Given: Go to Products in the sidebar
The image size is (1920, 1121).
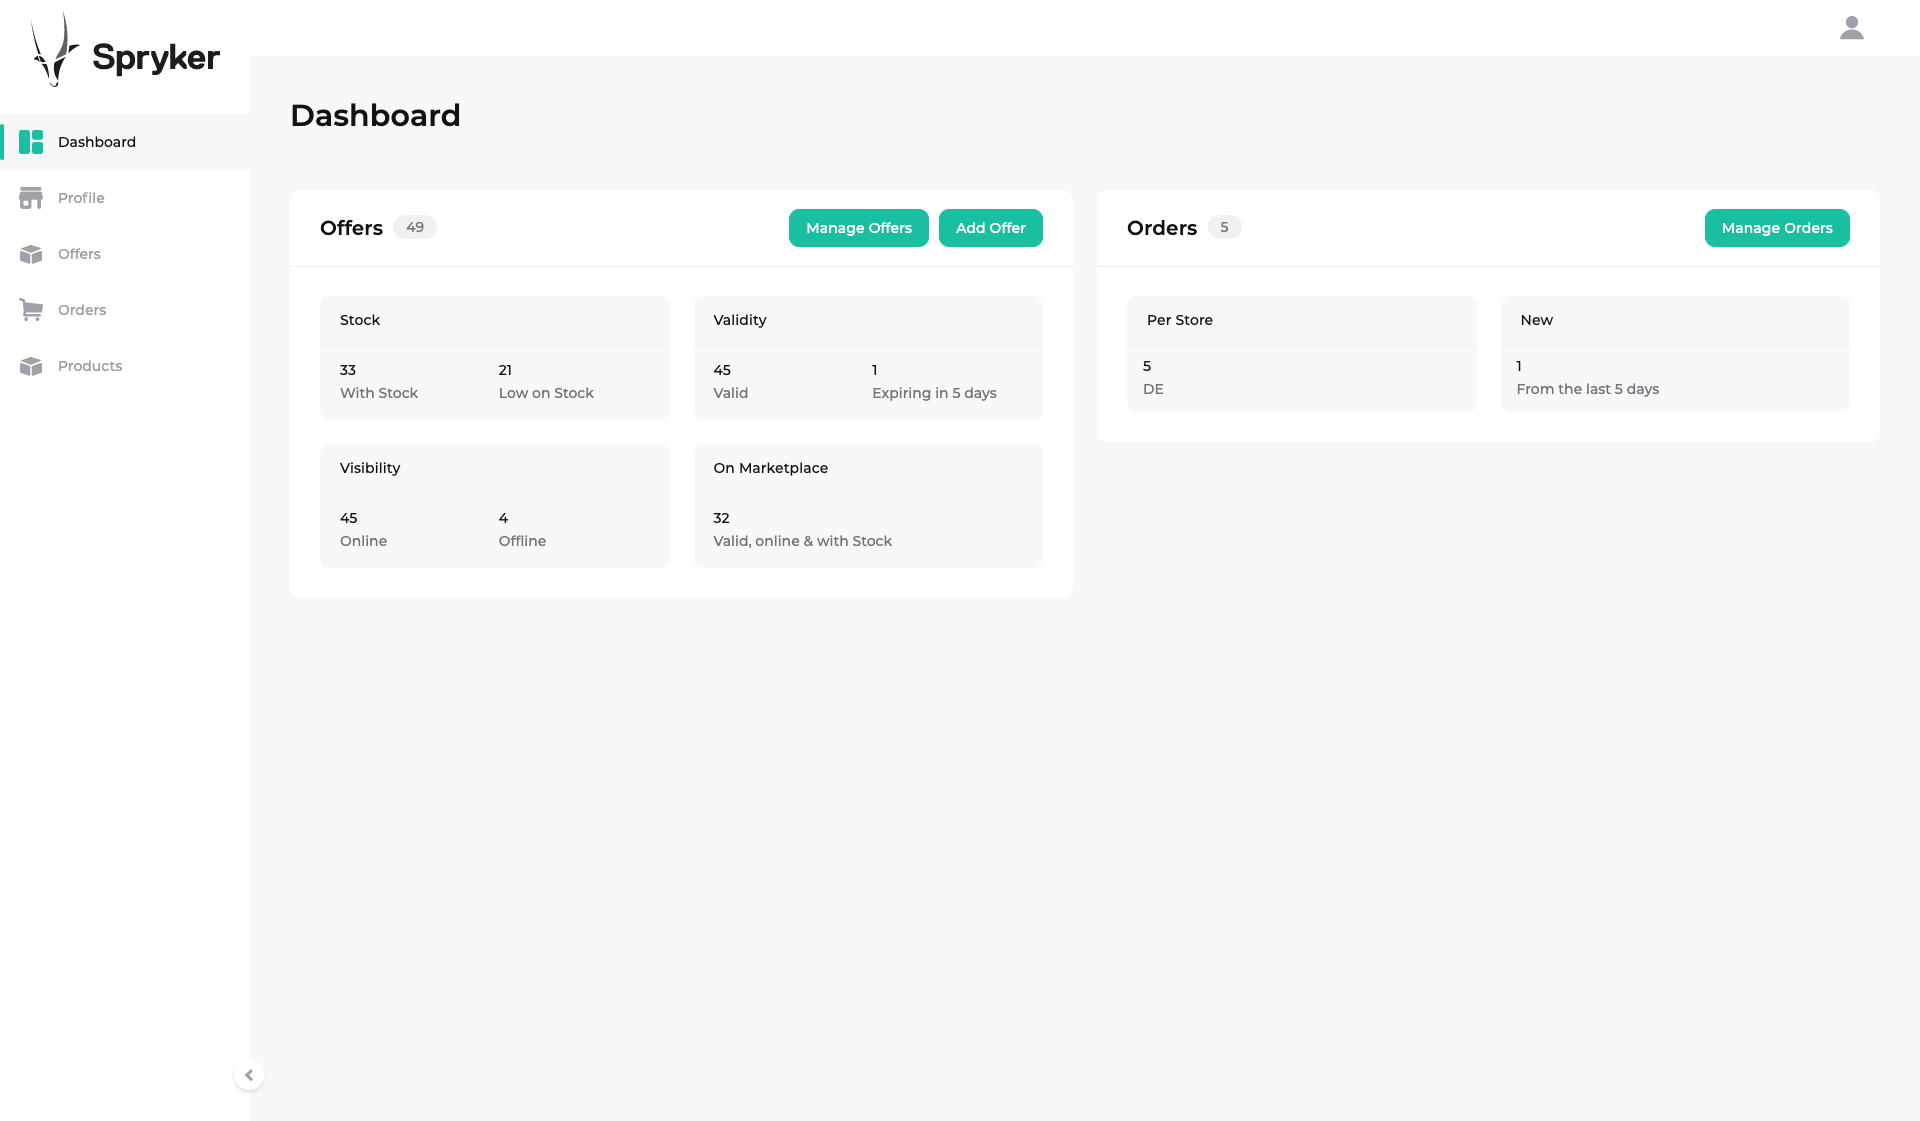Looking at the screenshot, I should [90, 366].
